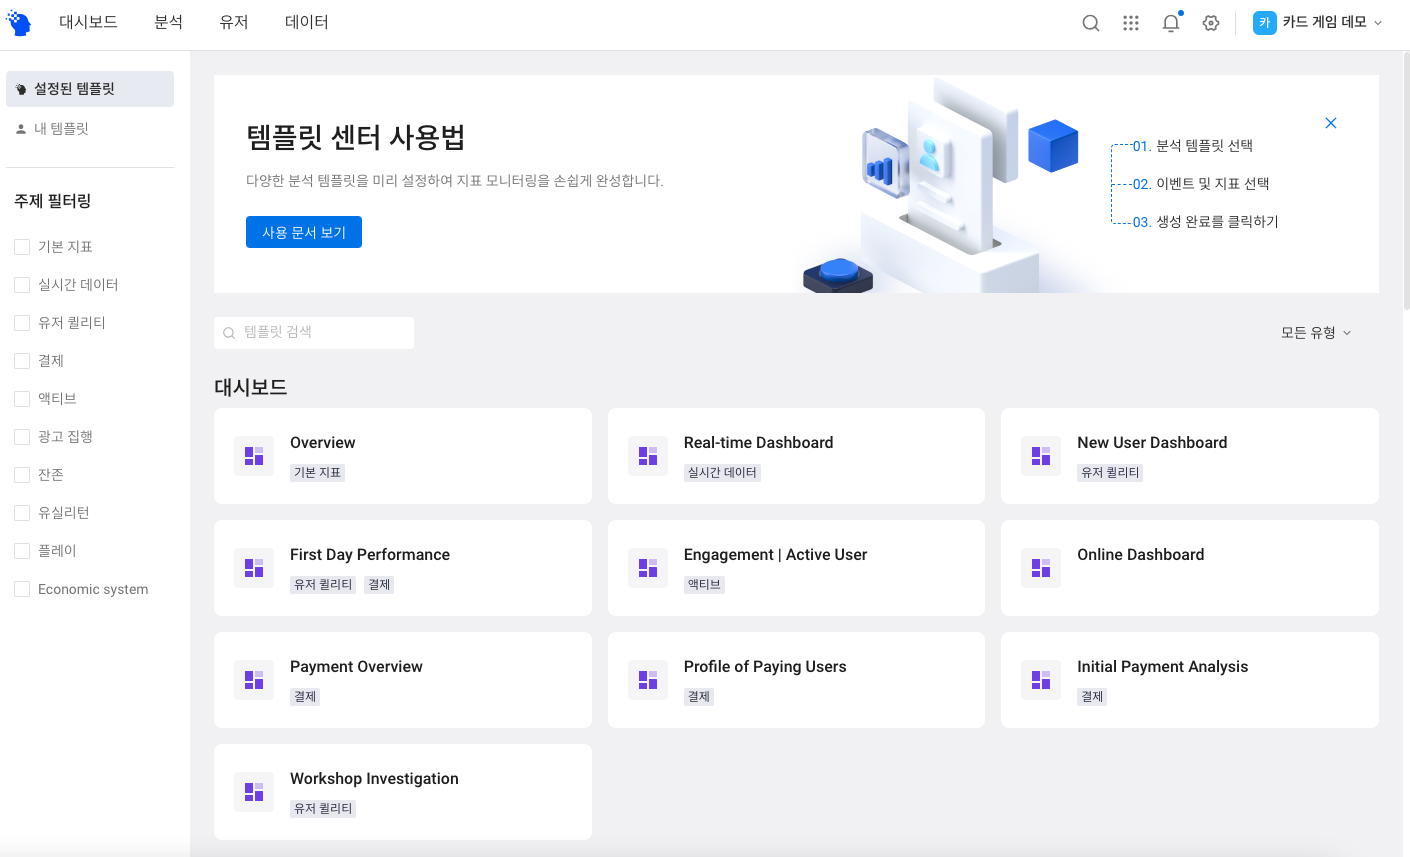Open the 카드 게임 데모 account dropdown
The image size is (1410, 857).
pyautogui.click(x=1320, y=22)
